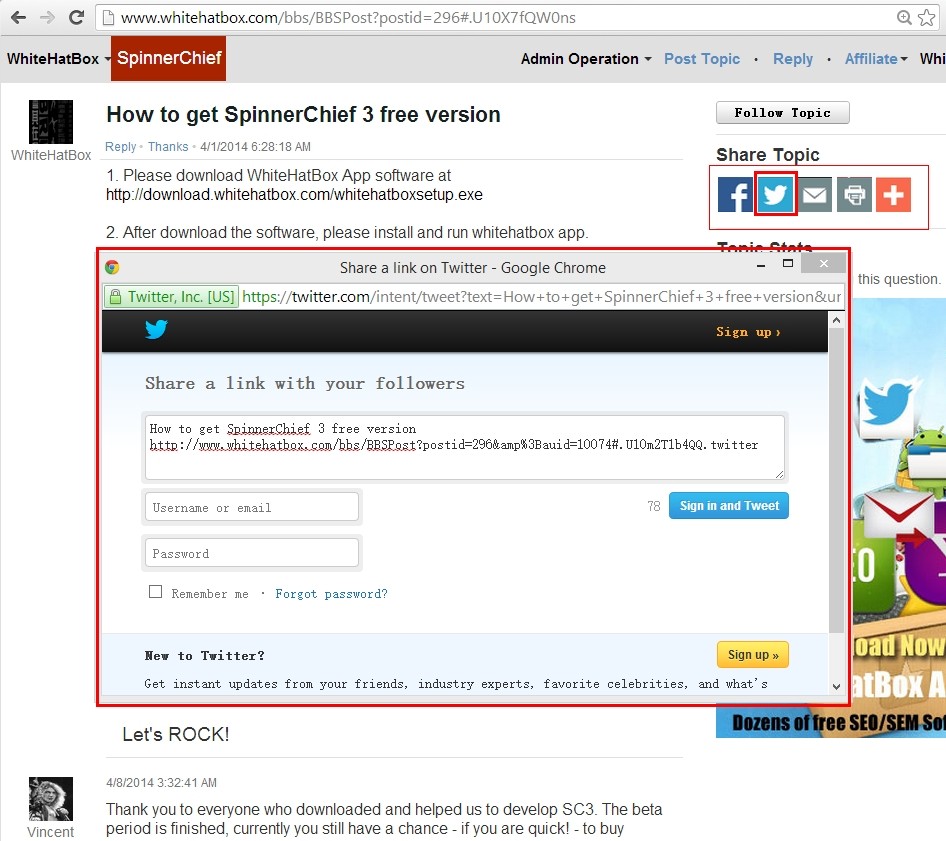Open more sharing options plus icon
This screenshot has width=946, height=841.
click(893, 194)
